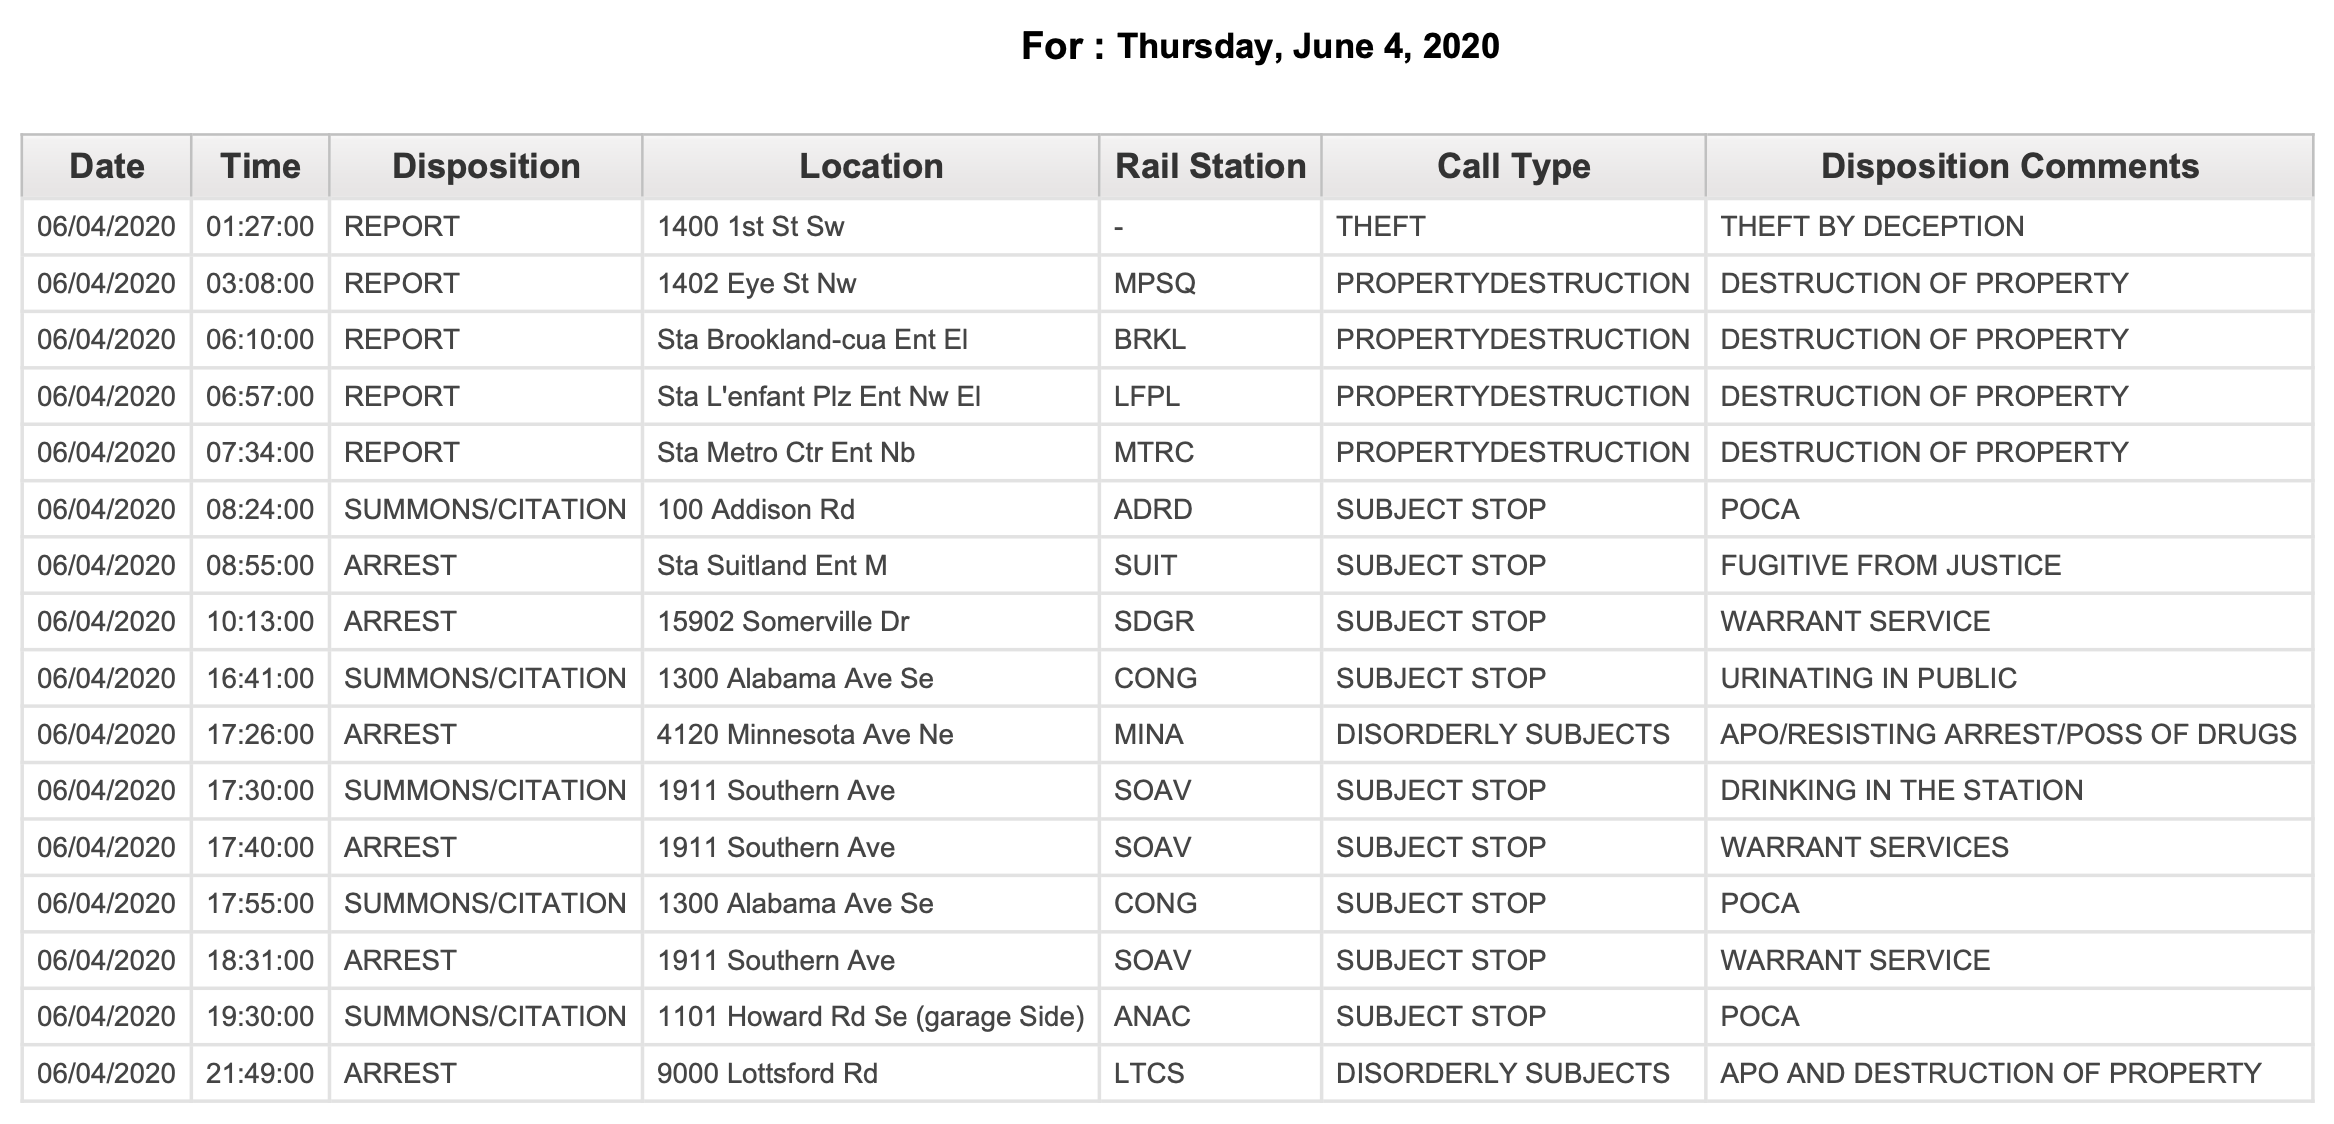Select the DRINKING IN THE STATION comment
This screenshot has width=2334, height=1124.
tap(1902, 791)
